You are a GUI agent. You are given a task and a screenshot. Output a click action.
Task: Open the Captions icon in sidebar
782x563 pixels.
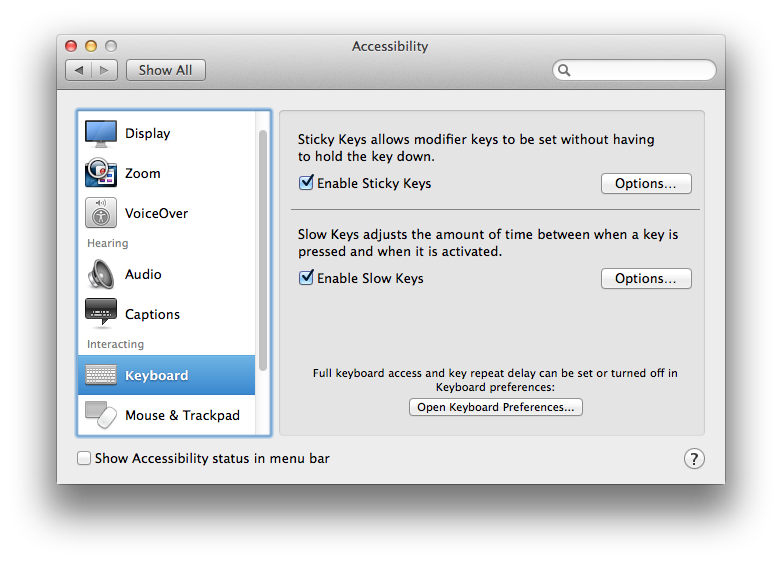tap(101, 314)
